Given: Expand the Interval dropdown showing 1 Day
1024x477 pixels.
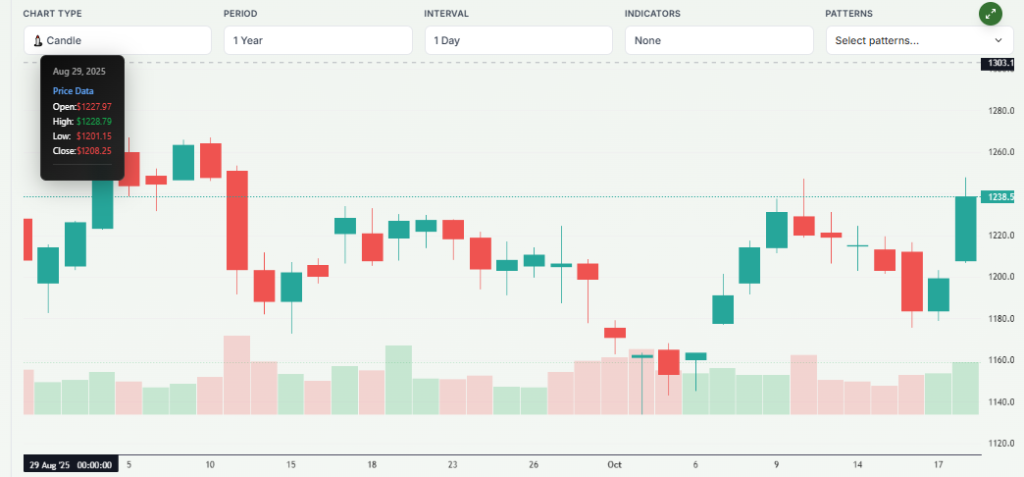Looking at the screenshot, I should [518, 41].
